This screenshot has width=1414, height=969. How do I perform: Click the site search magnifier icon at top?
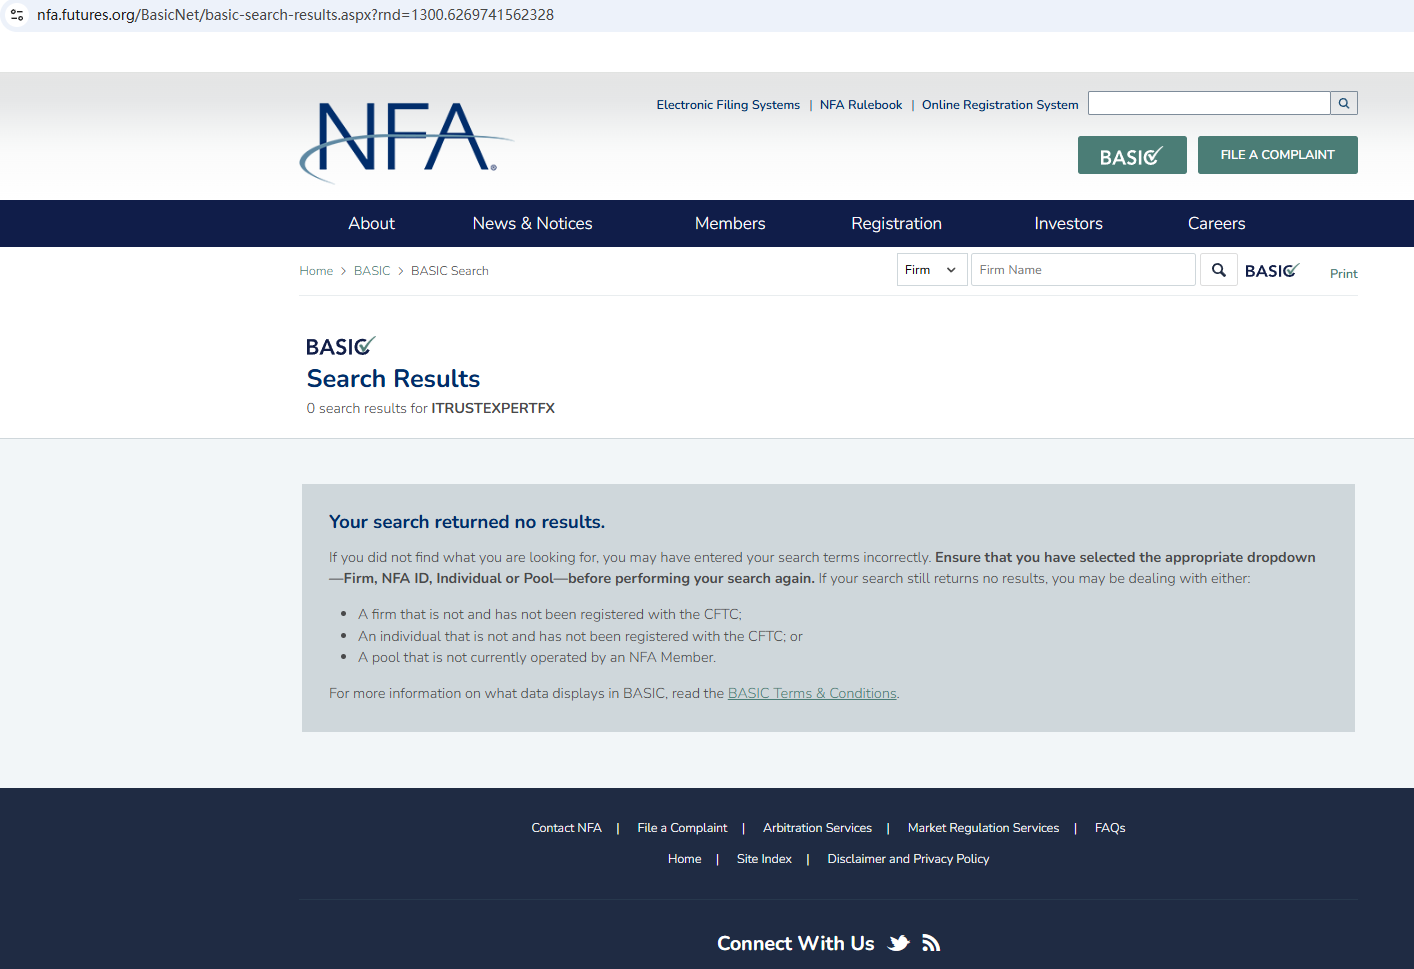tap(1344, 103)
